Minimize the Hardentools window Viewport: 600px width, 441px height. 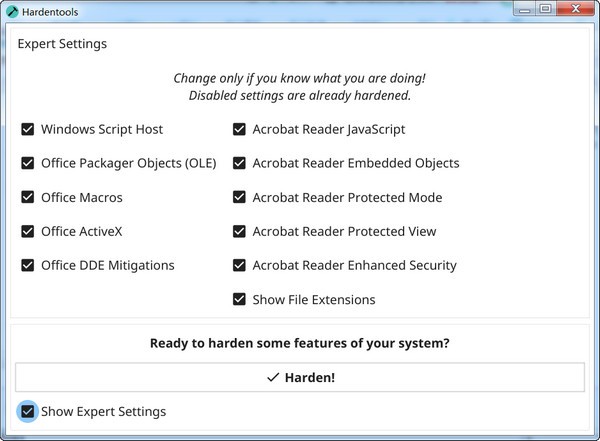coord(524,9)
